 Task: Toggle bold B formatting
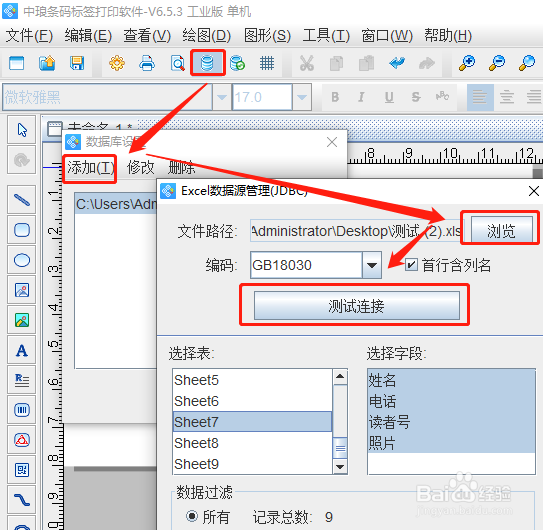[x=335, y=97]
